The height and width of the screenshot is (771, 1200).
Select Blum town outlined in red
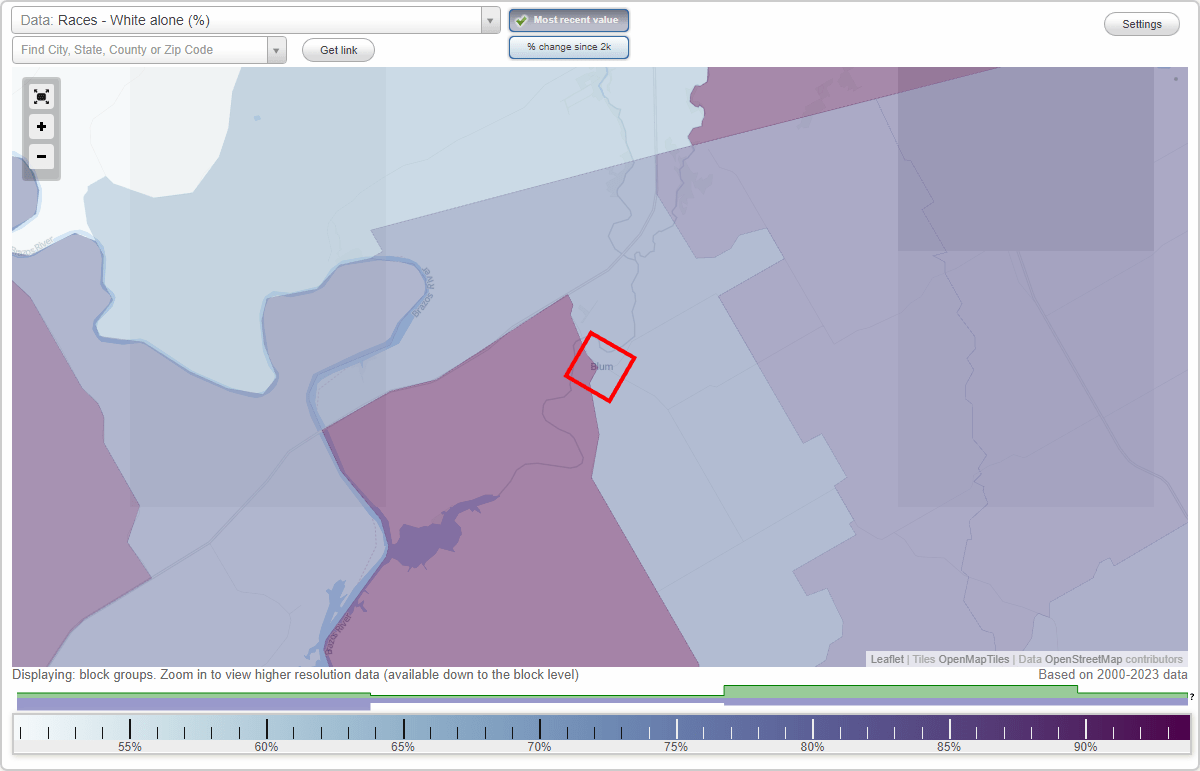click(x=600, y=368)
